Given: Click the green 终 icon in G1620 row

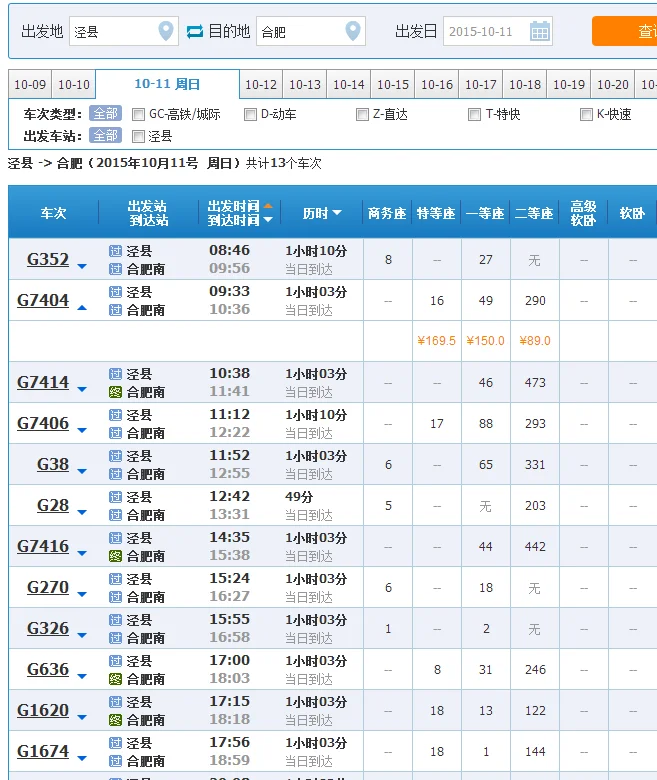Looking at the screenshot, I should point(115,720).
